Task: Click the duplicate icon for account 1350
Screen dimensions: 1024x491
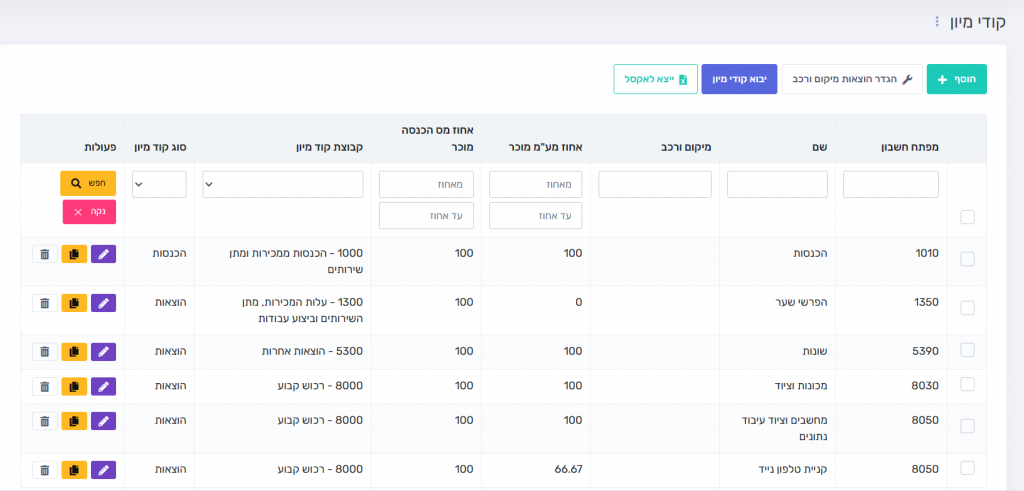Action: coord(74,303)
